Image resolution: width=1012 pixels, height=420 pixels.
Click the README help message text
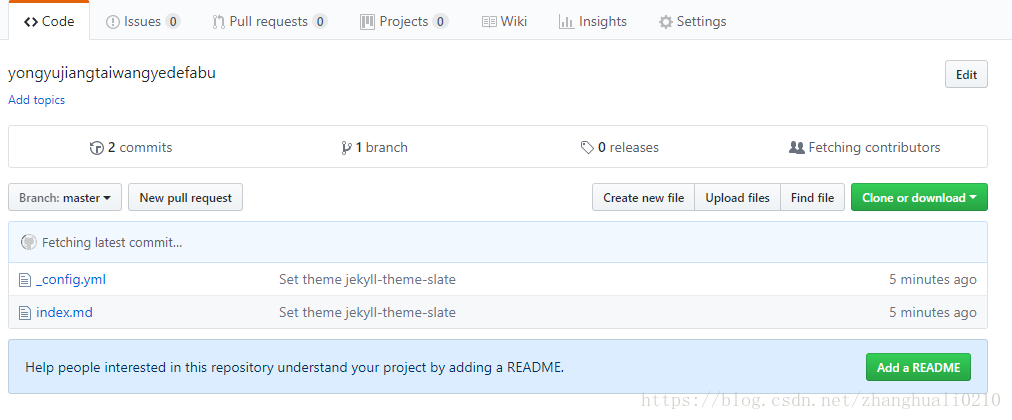point(295,368)
